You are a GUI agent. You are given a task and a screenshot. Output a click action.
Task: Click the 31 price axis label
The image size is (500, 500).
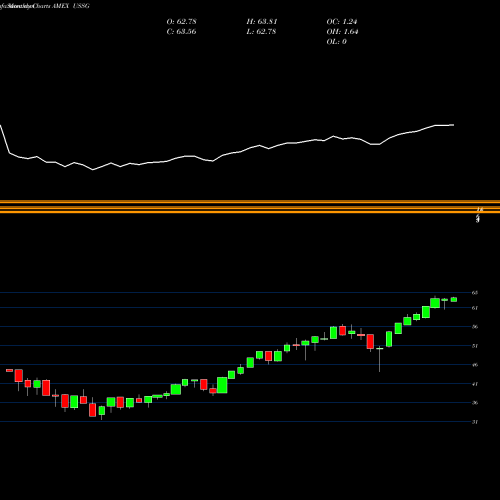[475, 422]
